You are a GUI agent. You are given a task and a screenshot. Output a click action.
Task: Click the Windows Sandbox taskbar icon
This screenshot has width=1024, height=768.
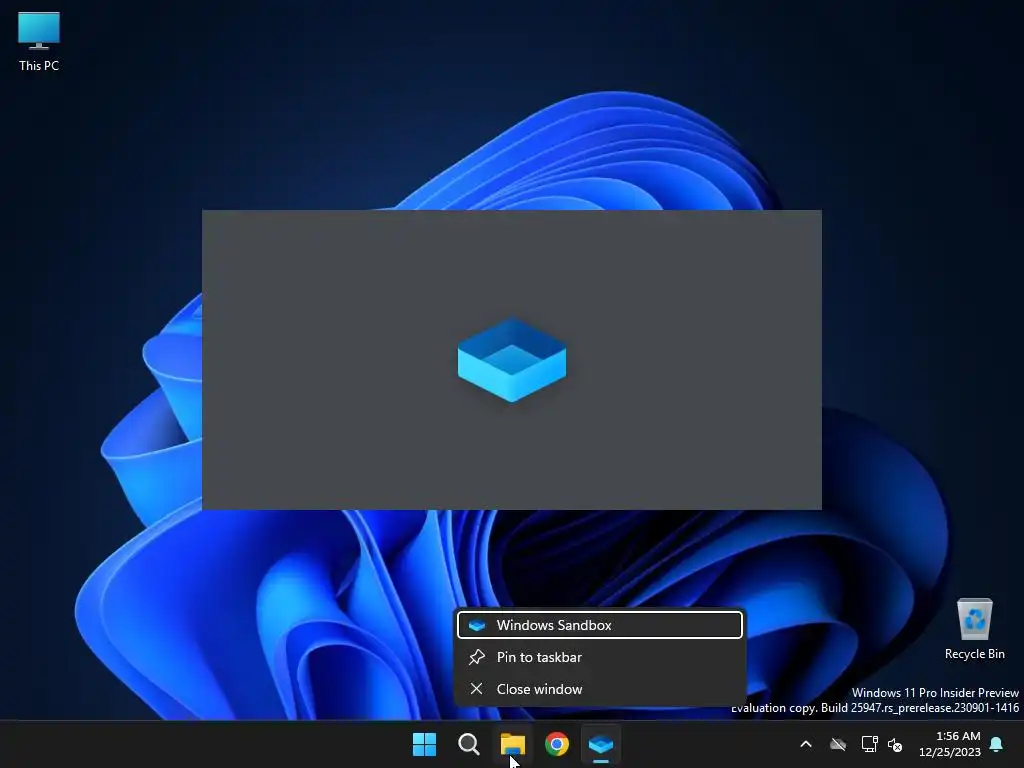coord(601,744)
